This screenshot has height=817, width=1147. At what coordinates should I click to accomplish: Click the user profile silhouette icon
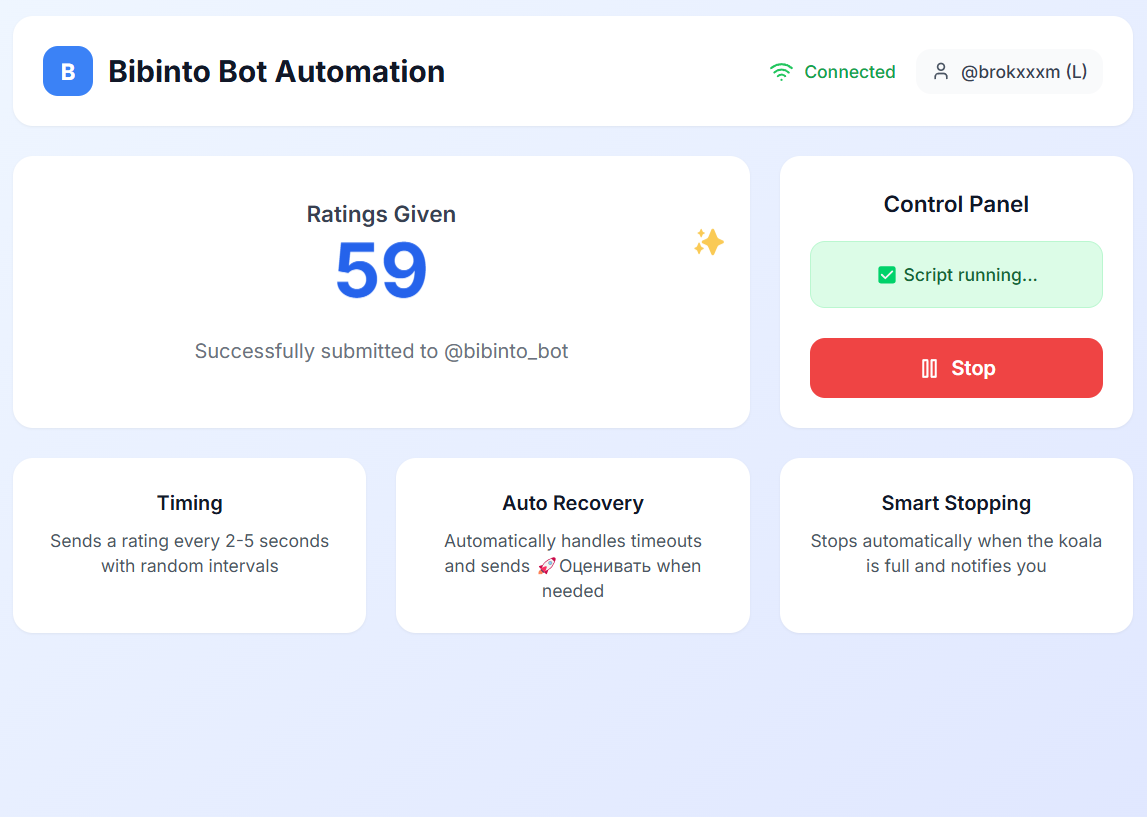pos(941,72)
